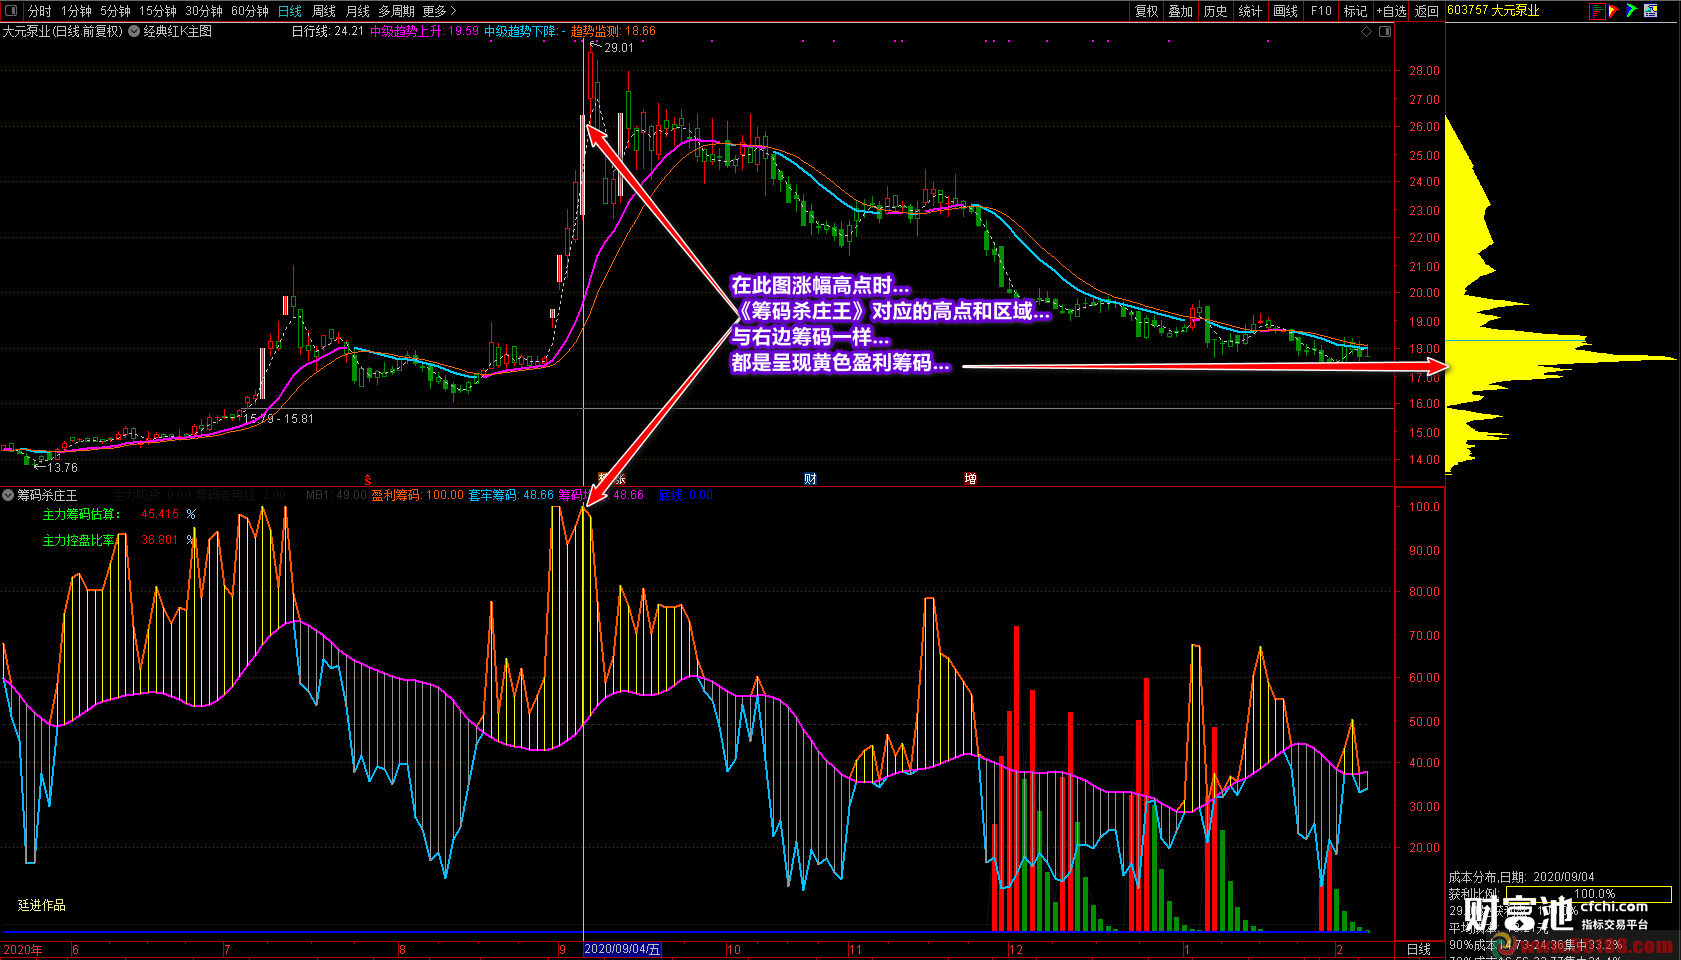Switch to the 60分钟 period tab
The image size is (1681, 960).
coord(249,11)
